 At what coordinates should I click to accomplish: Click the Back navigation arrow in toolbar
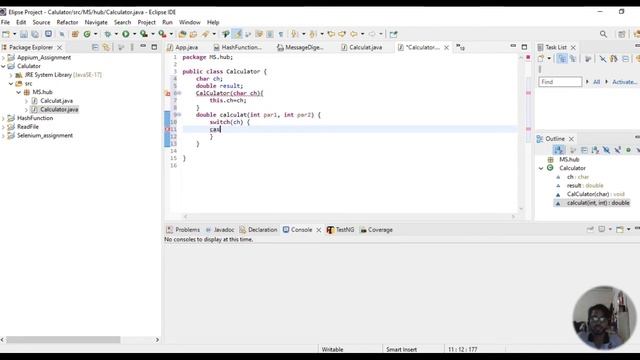[x=354, y=34]
